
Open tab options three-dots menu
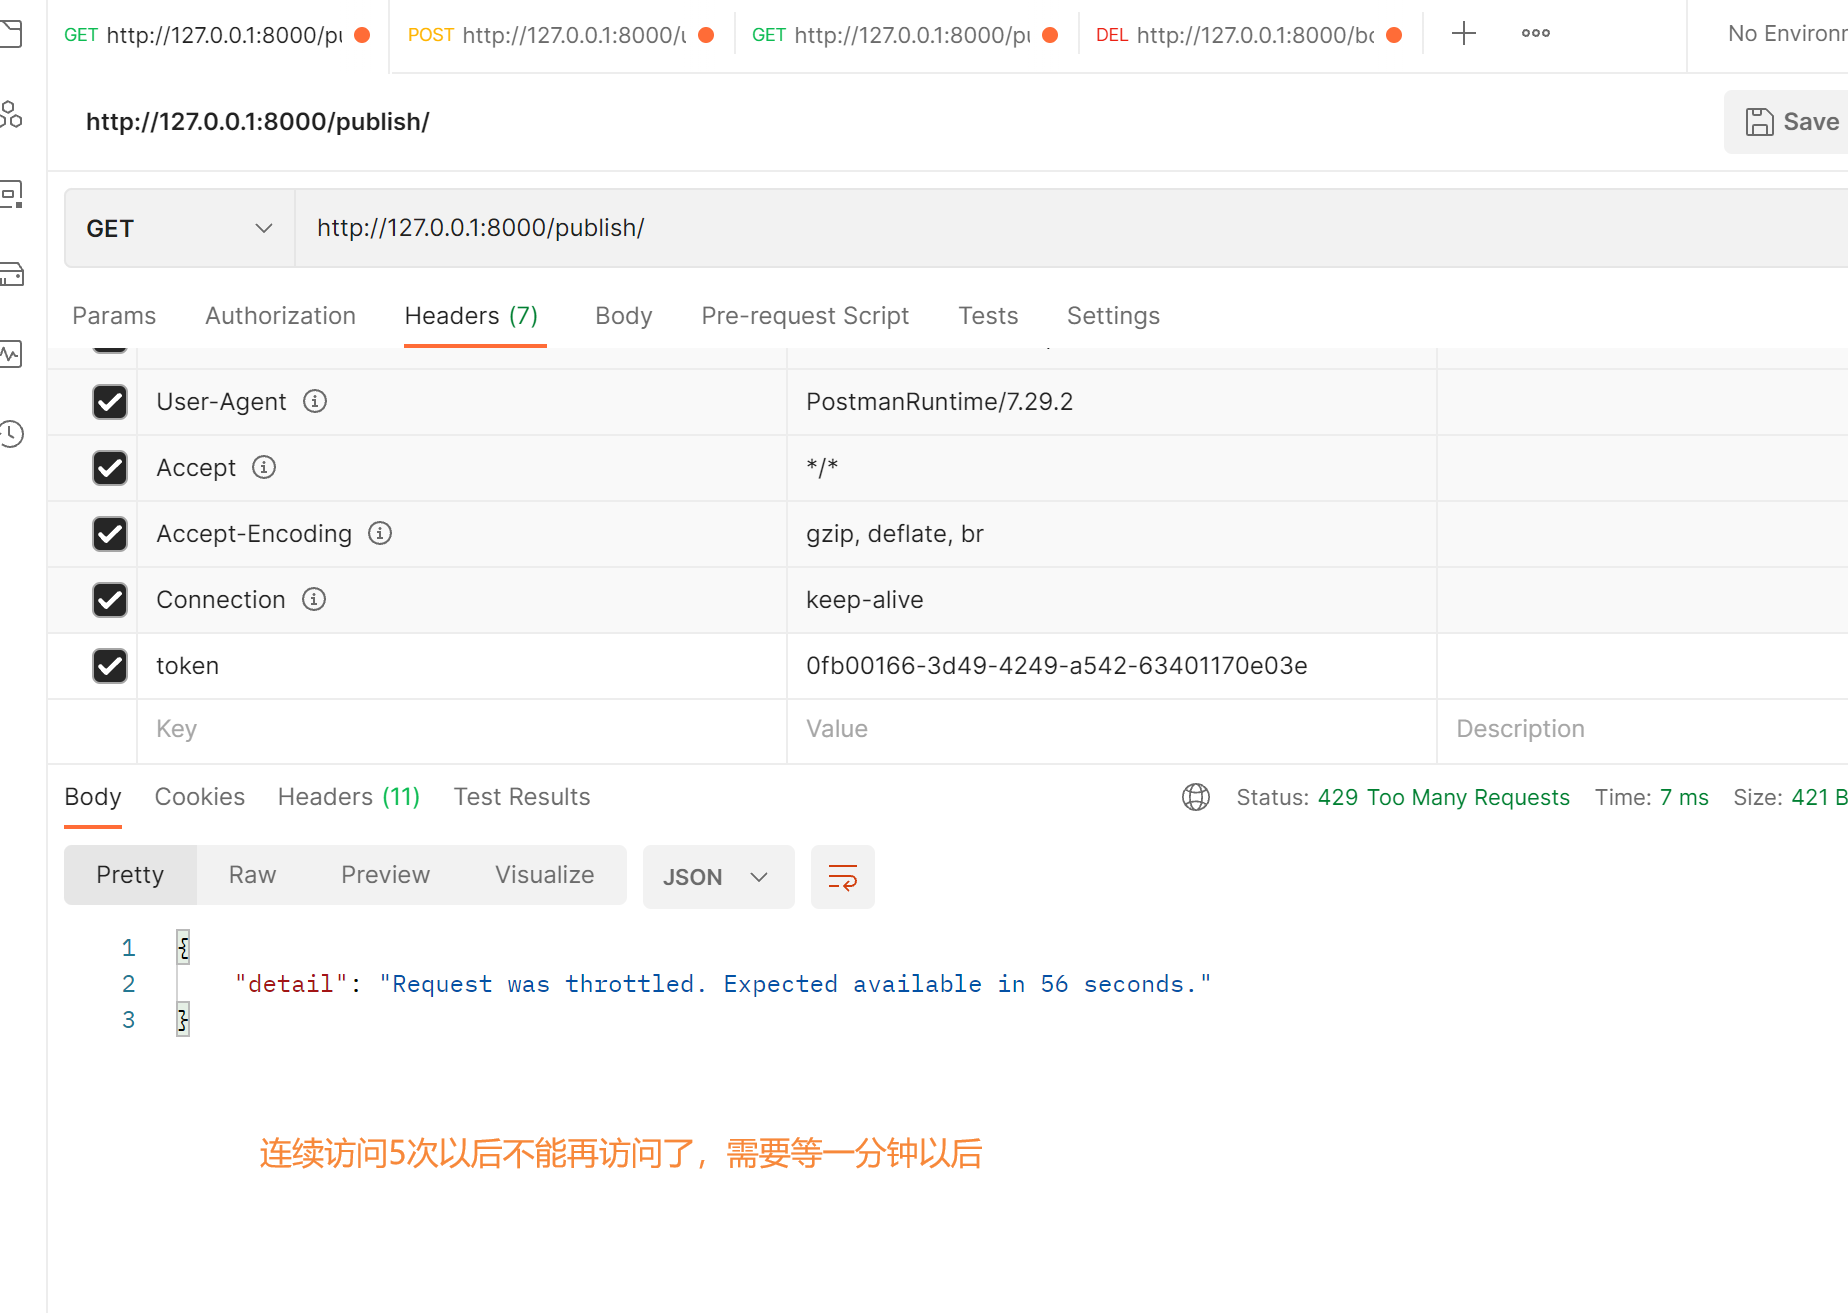1535,34
